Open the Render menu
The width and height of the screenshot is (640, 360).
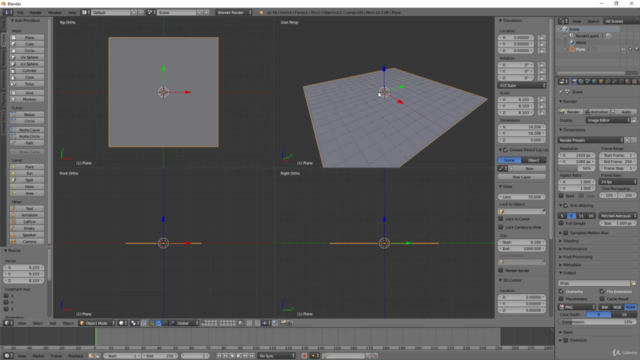coord(36,13)
